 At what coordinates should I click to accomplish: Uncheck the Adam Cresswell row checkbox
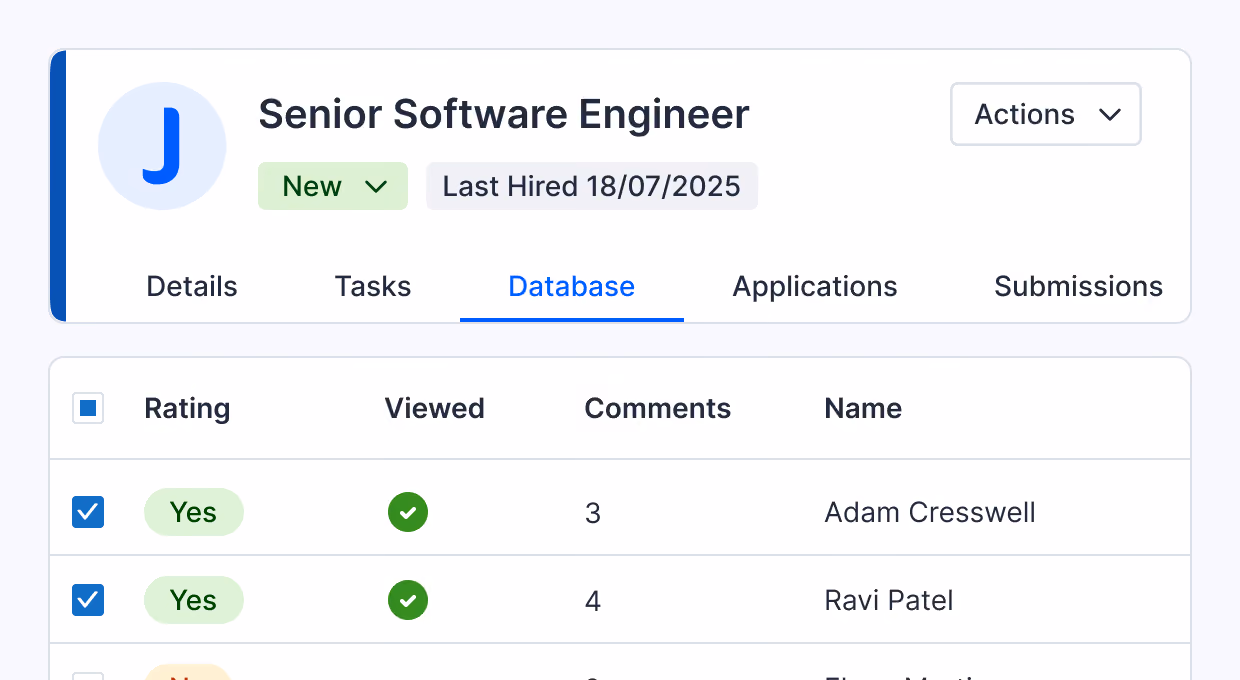tap(88, 512)
